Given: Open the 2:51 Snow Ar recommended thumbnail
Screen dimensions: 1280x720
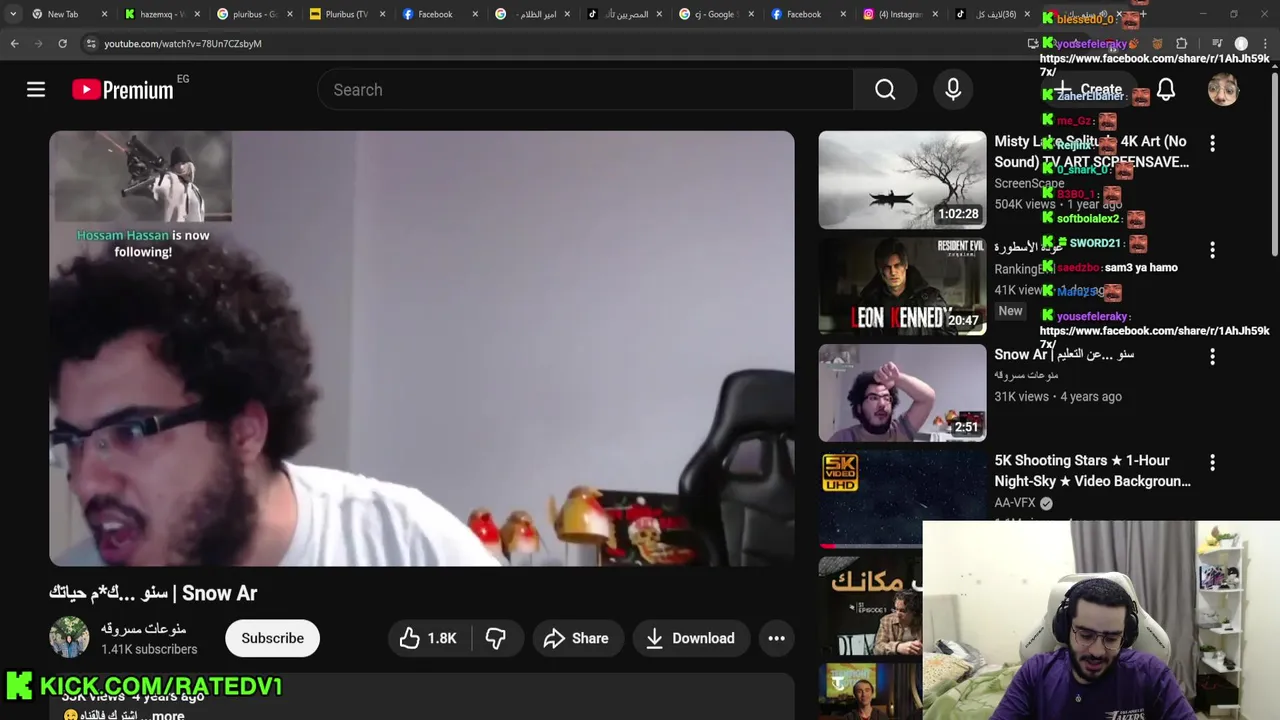Looking at the screenshot, I should tap(902, 393).
